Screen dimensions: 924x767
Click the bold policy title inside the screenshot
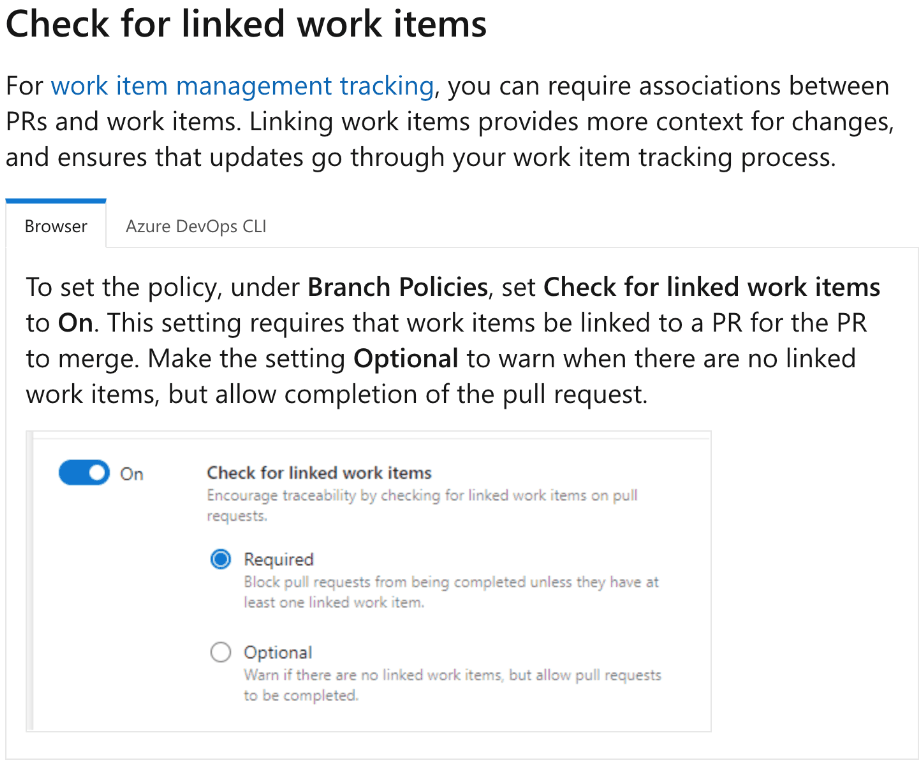click(x=319, y=473)
